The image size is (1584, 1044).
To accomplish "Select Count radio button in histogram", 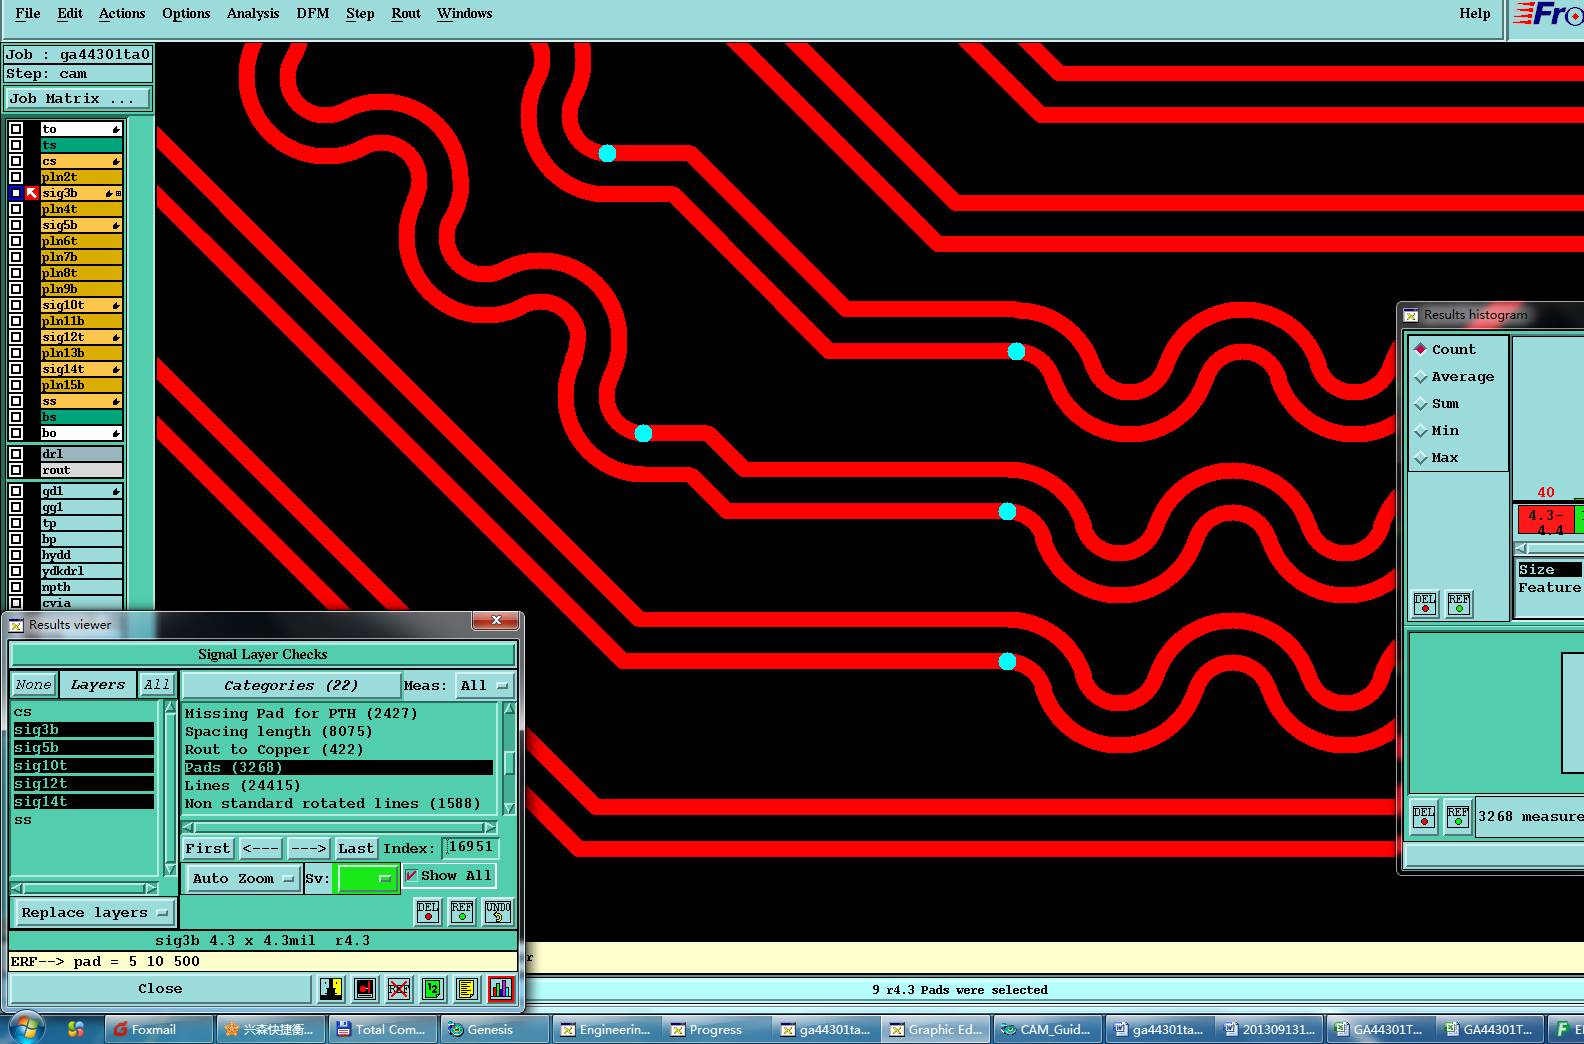I will tap(1420, 349).
